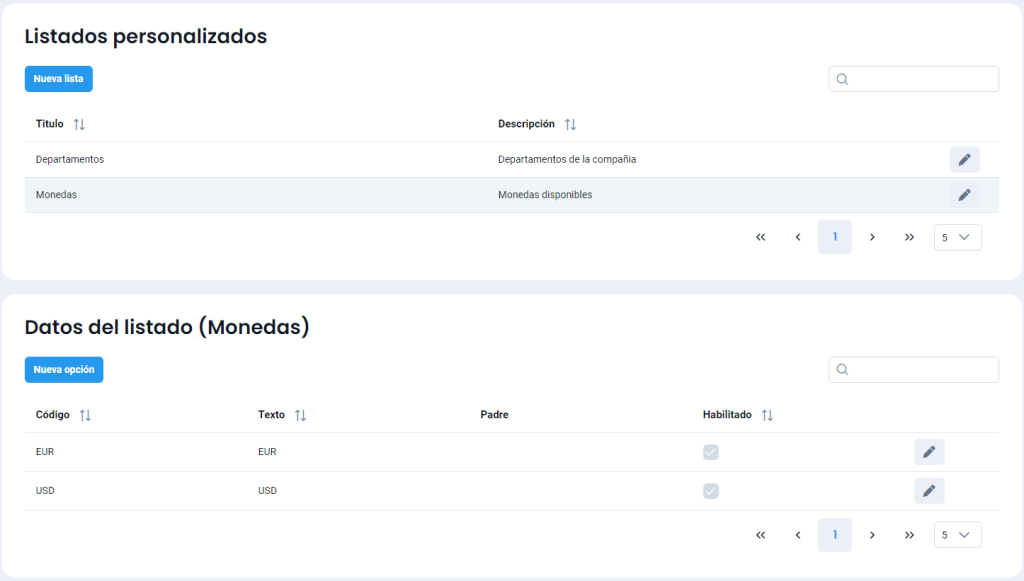Sort list data by Código

(85, 415)
